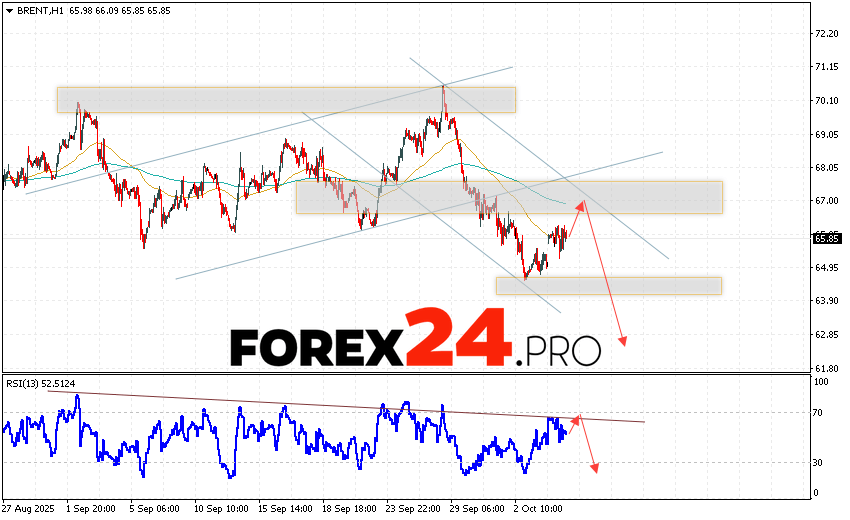Image resolution: width=850 pixels, height=520 pixels.
Task: Click the 72.20 price axis label
Action: (x=826, y=33)
